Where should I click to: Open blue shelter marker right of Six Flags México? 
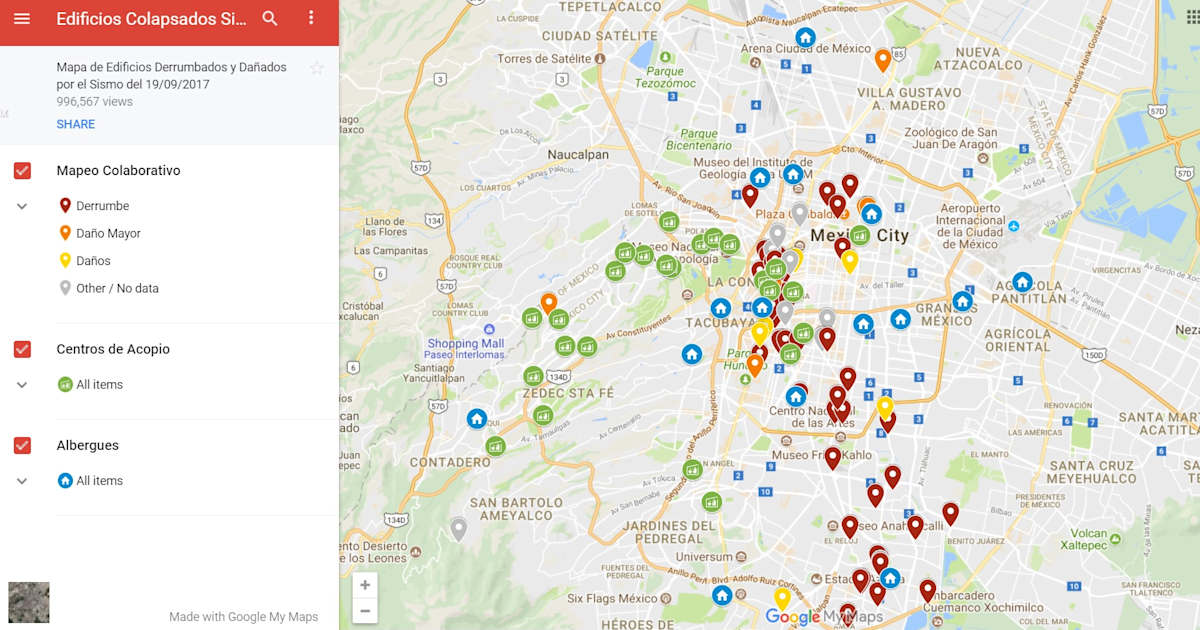coord(722,595)
